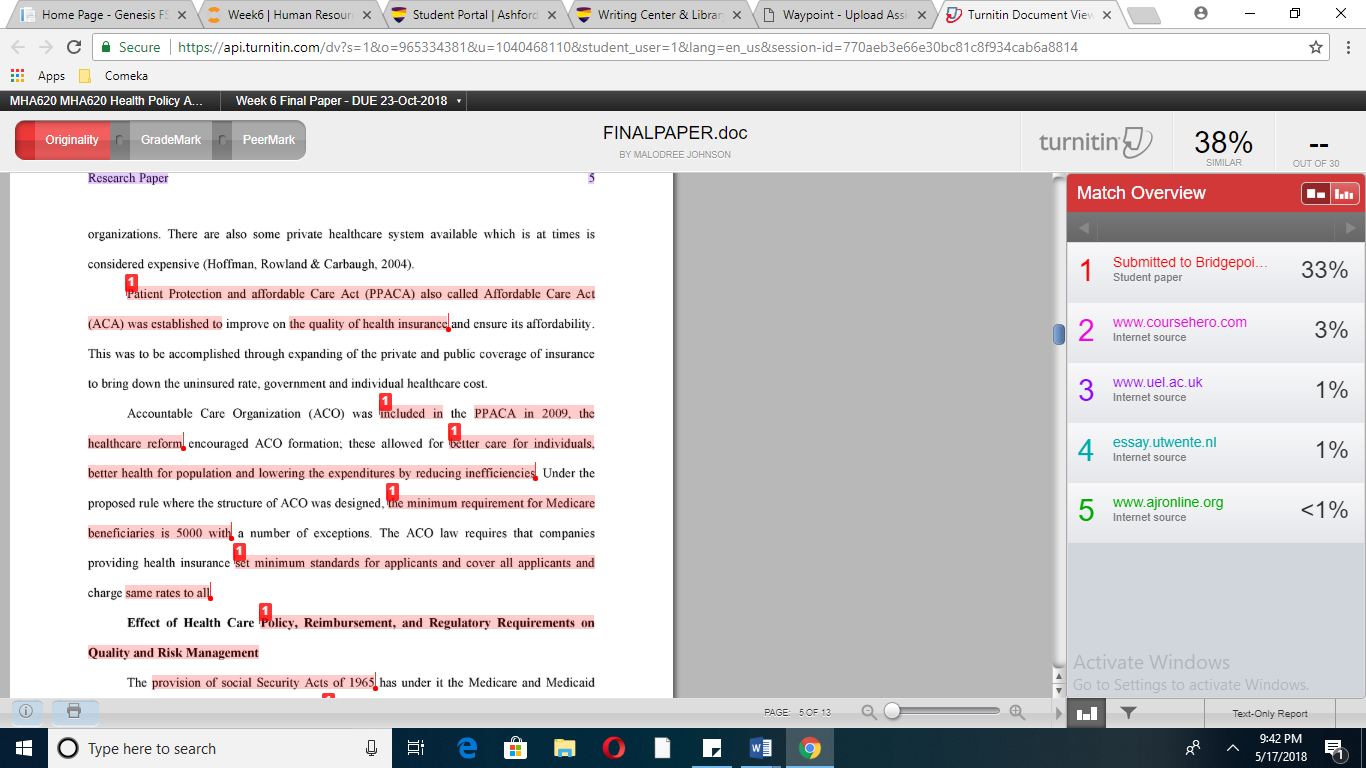The image size is (1366, 768).
Task: Click match flag 1 near 'better care'
Action: tap(454, 431)
